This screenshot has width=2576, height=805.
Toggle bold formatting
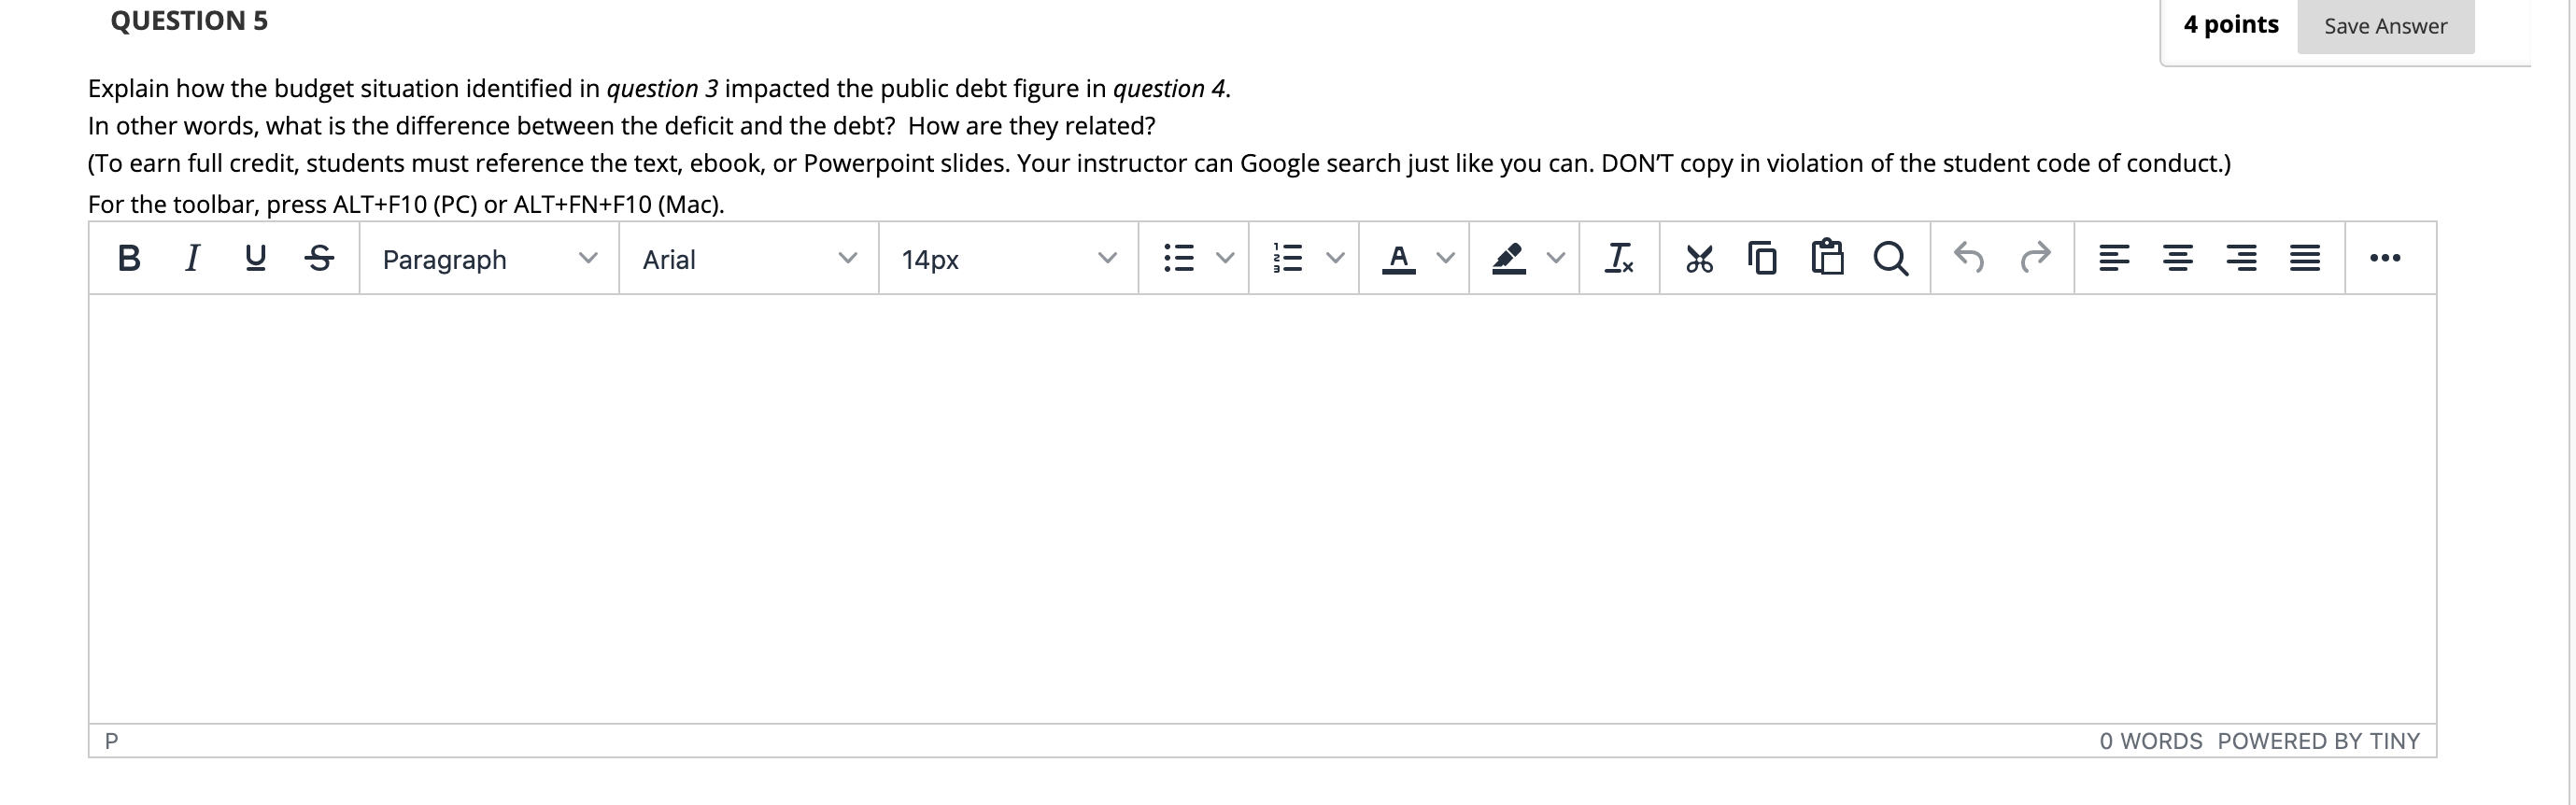(x=129, y=258)
